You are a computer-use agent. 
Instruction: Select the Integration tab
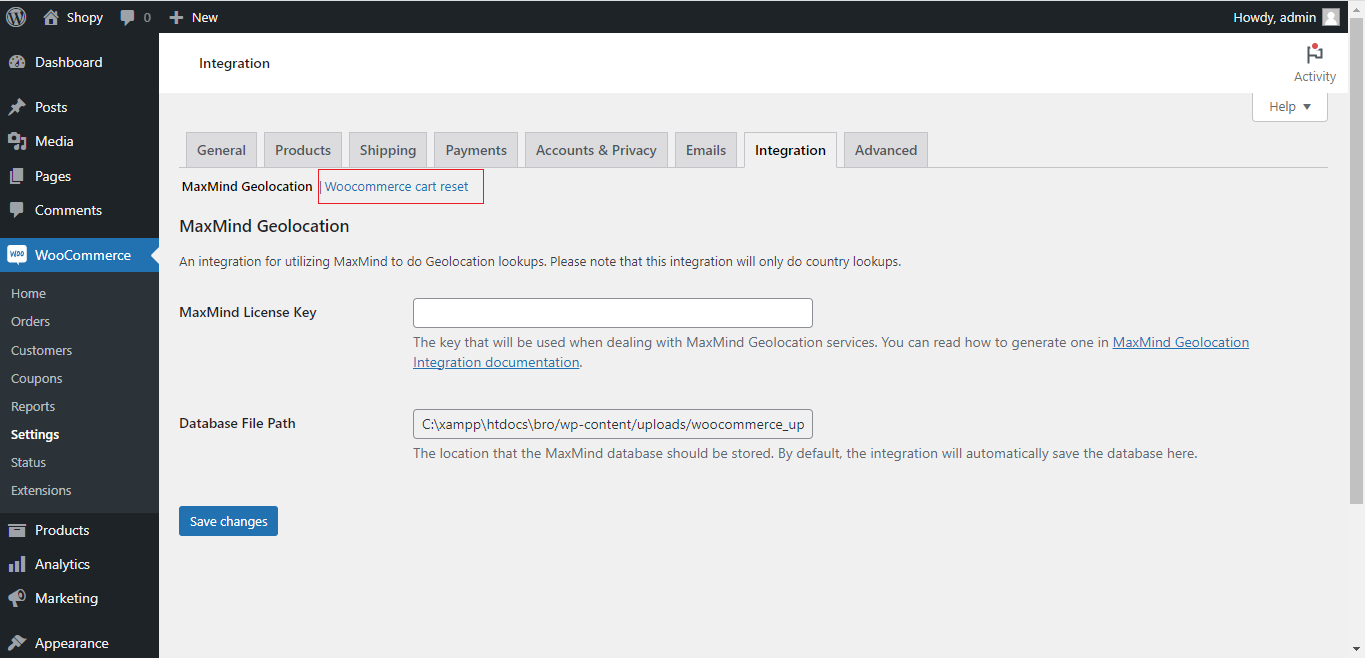click(790, 150)
